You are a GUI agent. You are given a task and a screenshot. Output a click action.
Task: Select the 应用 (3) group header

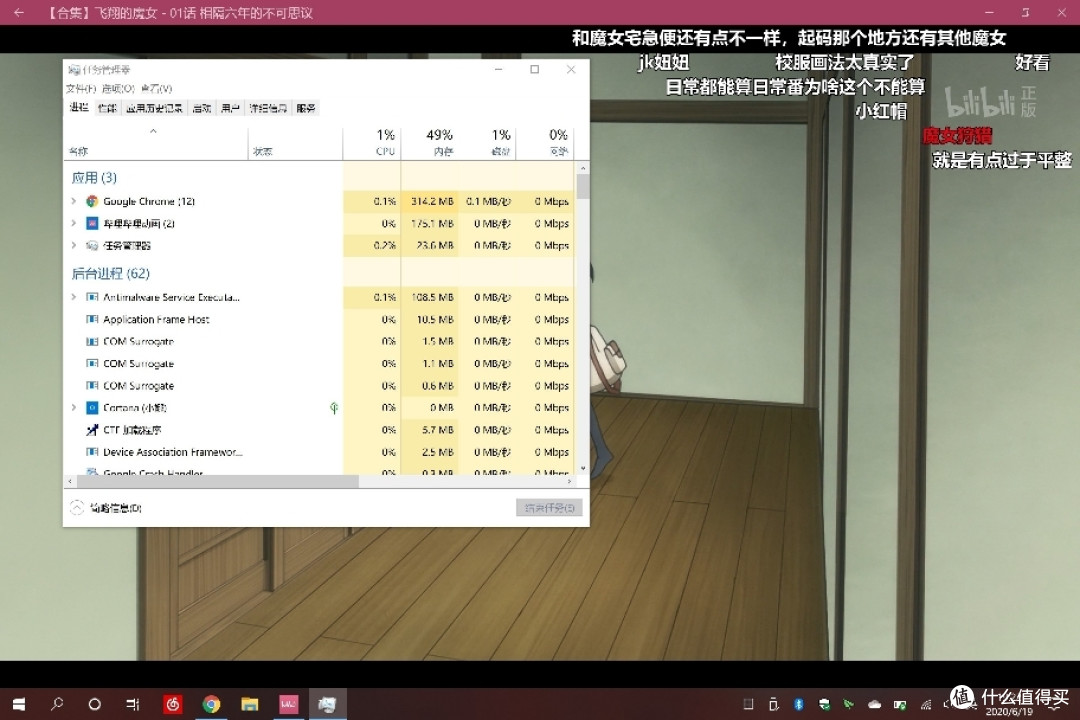pyautogui.click(x=94, y=178)
